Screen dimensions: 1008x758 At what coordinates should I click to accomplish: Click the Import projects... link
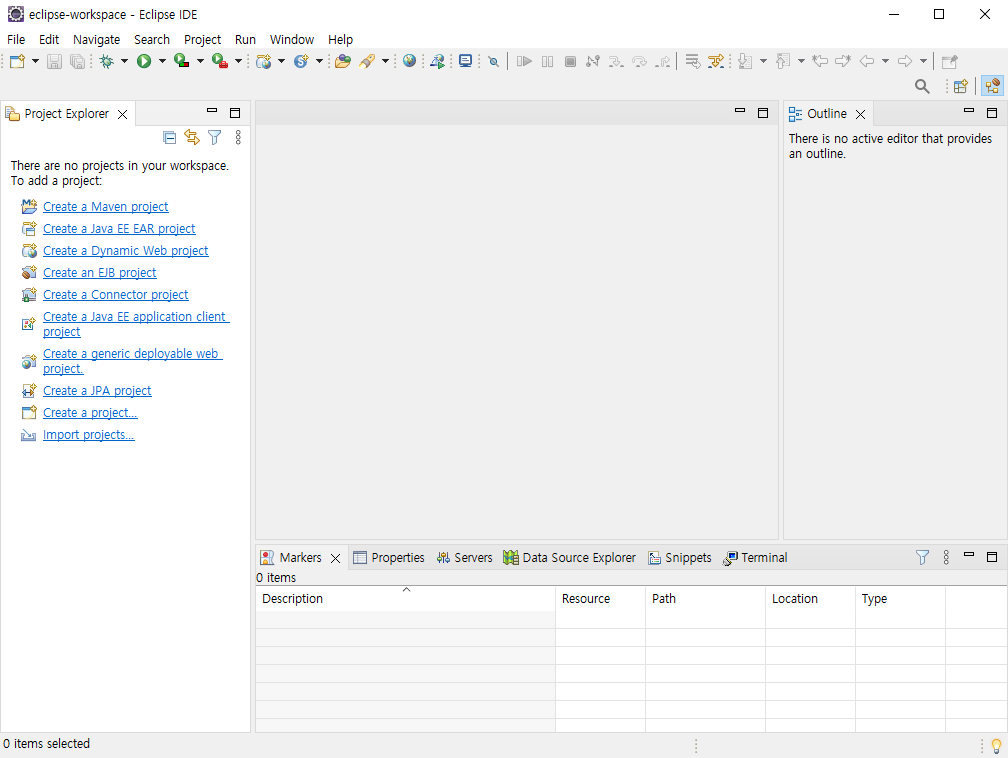[x=89, y=435]
